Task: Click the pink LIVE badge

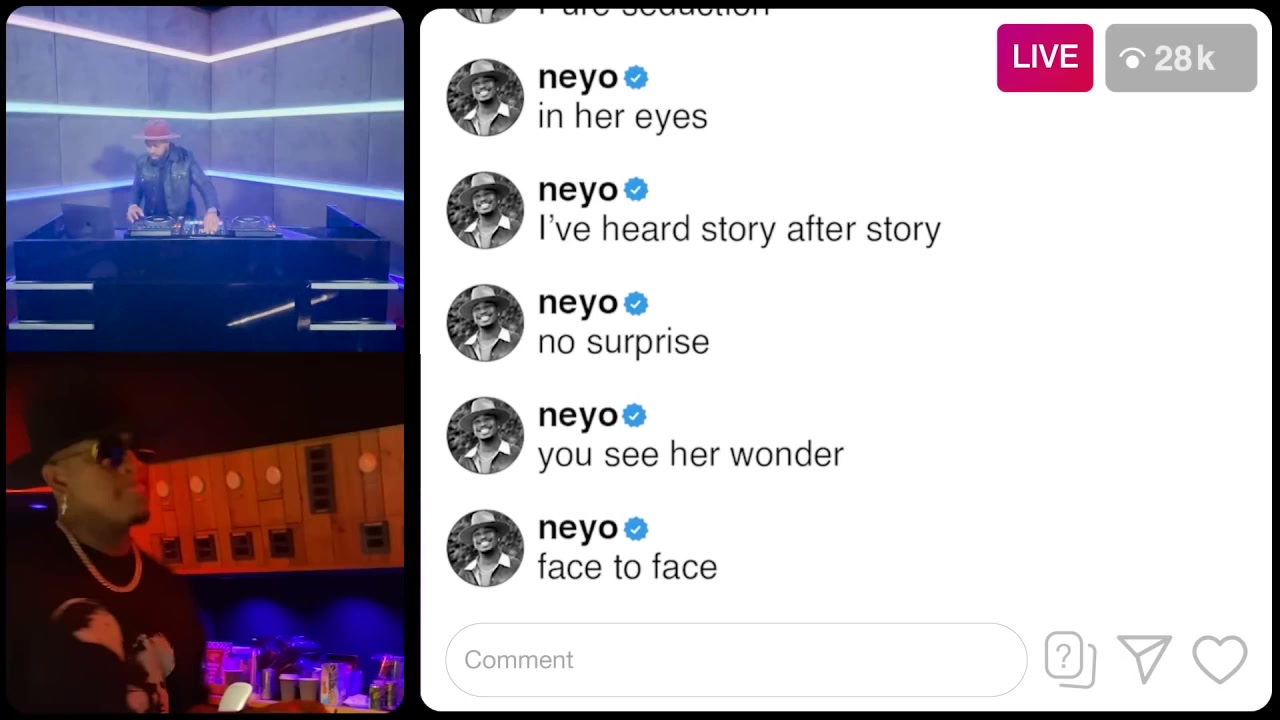Action: click(x=1045, y=58)
